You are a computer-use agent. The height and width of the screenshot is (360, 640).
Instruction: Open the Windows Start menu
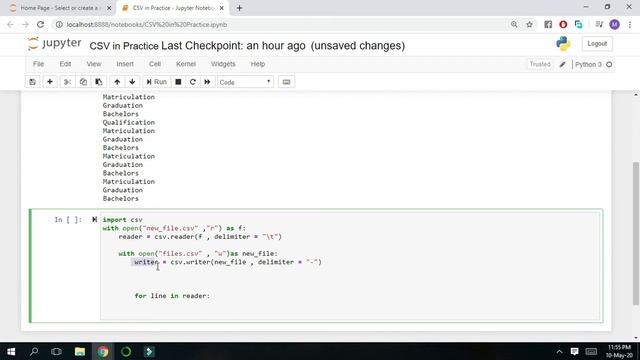11,351
